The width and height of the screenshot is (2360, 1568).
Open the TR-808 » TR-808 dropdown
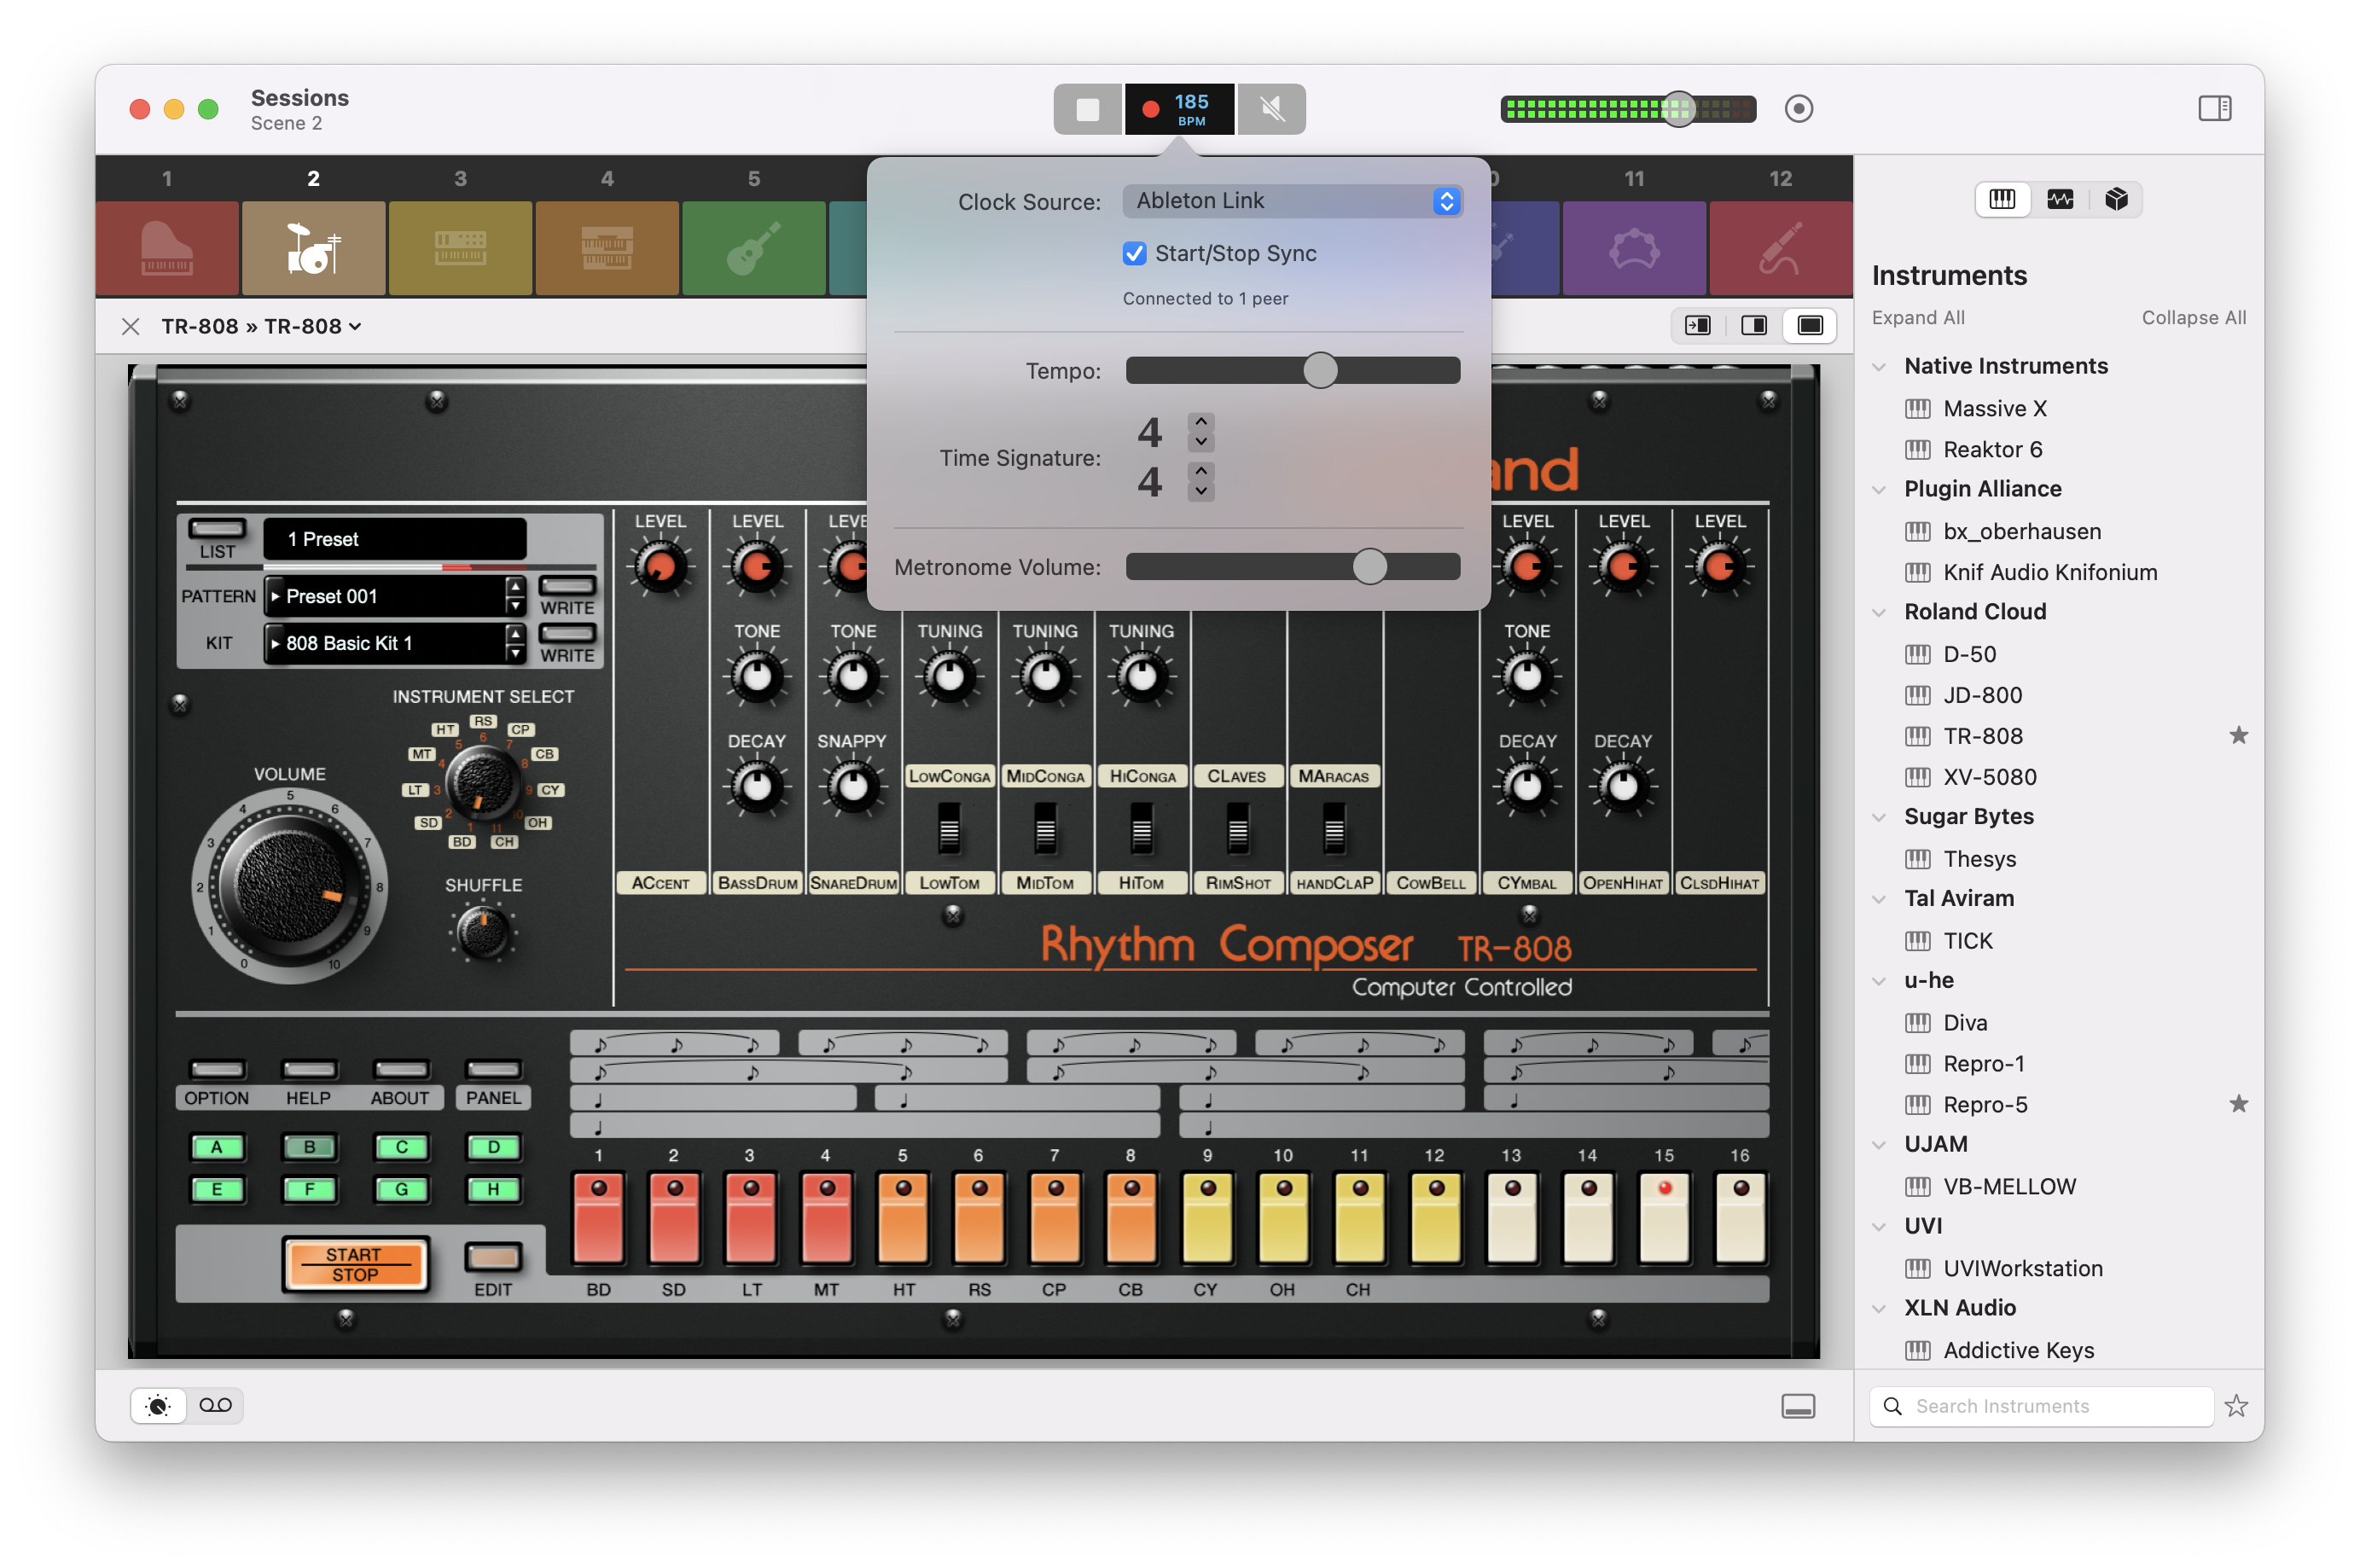(261, 326)
